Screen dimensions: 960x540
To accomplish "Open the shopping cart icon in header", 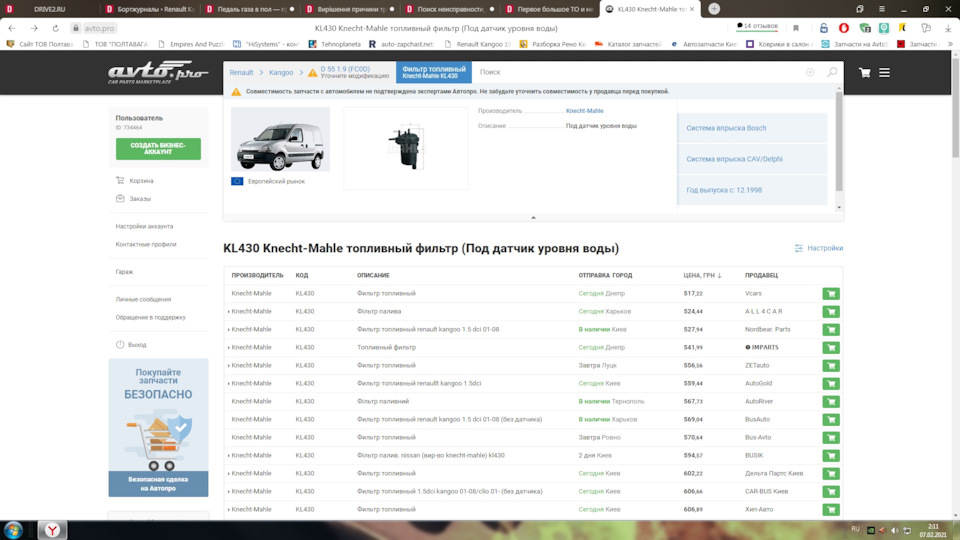I will point(865,73).
